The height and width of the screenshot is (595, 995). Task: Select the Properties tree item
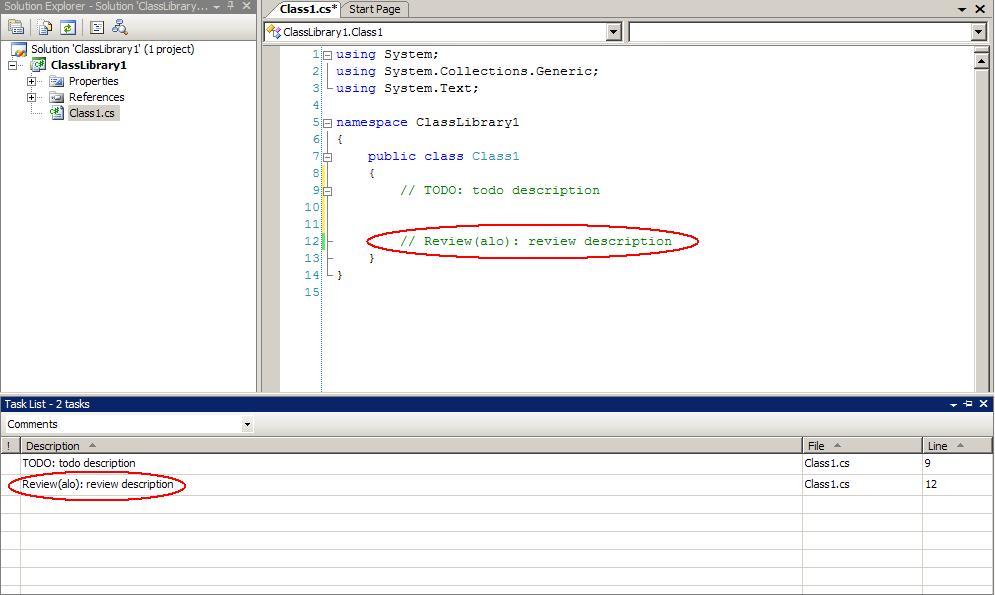tap(93, 81)
